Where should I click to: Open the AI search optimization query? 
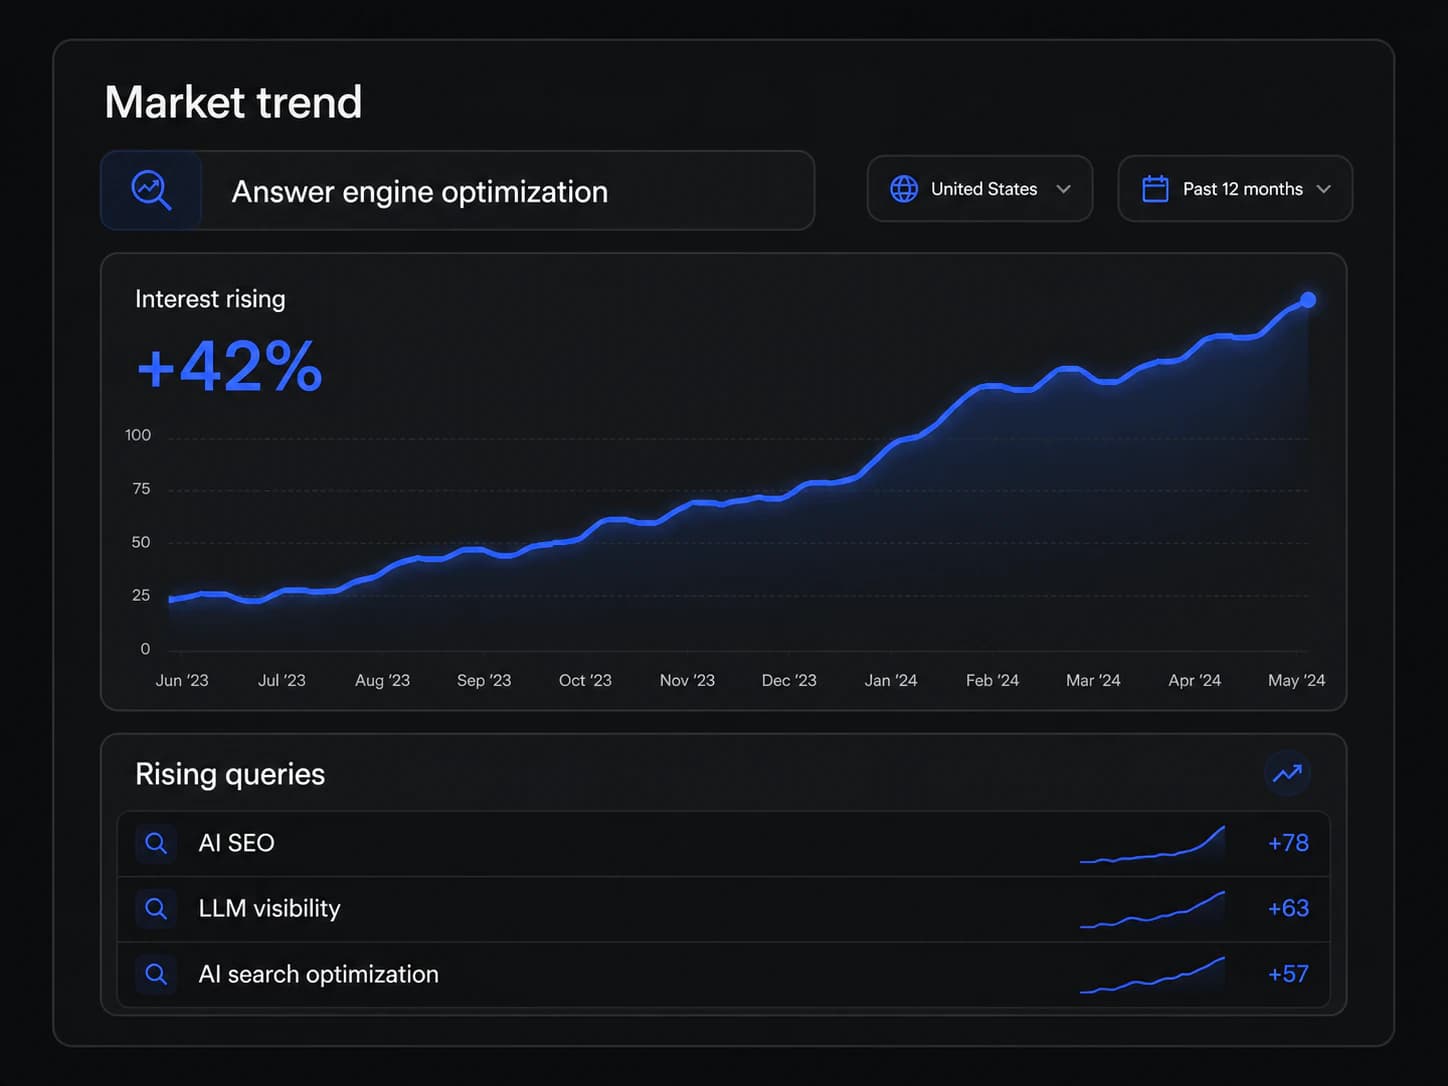point(723,974)
